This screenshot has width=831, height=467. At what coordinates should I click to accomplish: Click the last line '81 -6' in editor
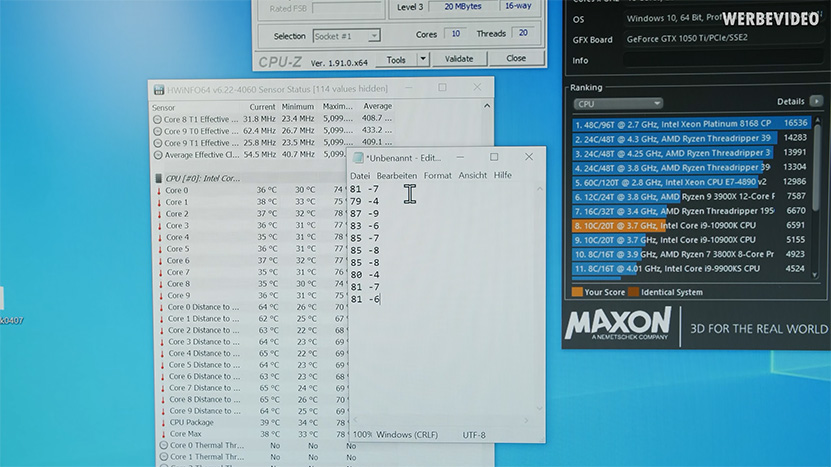365,299
